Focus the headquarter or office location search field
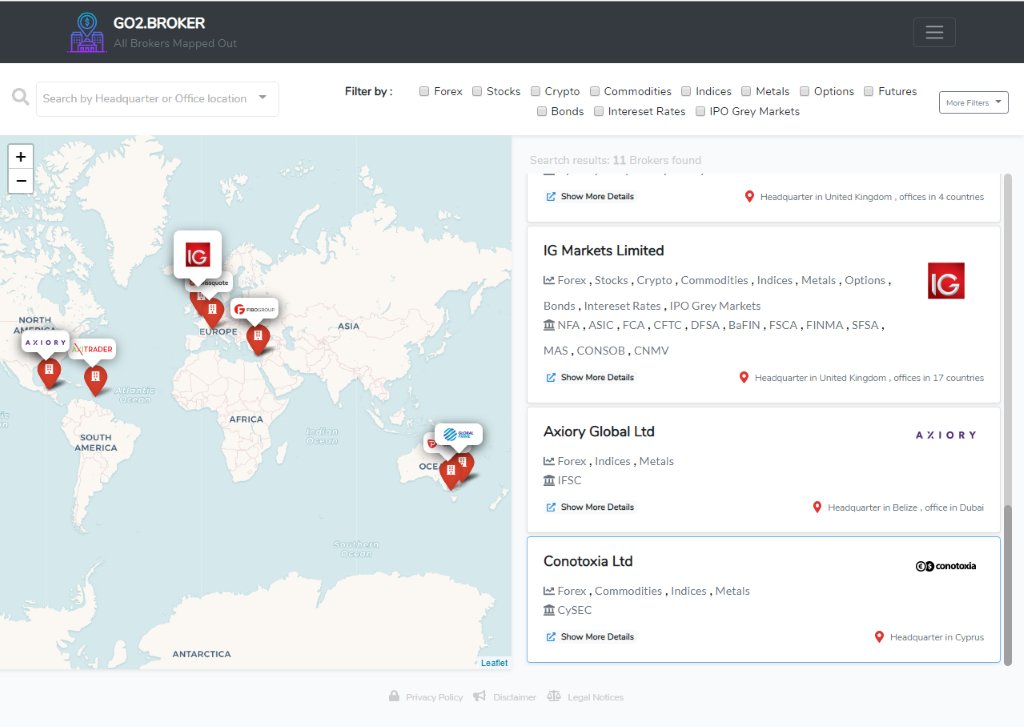 pyautogui.click(x=157, y=99)
